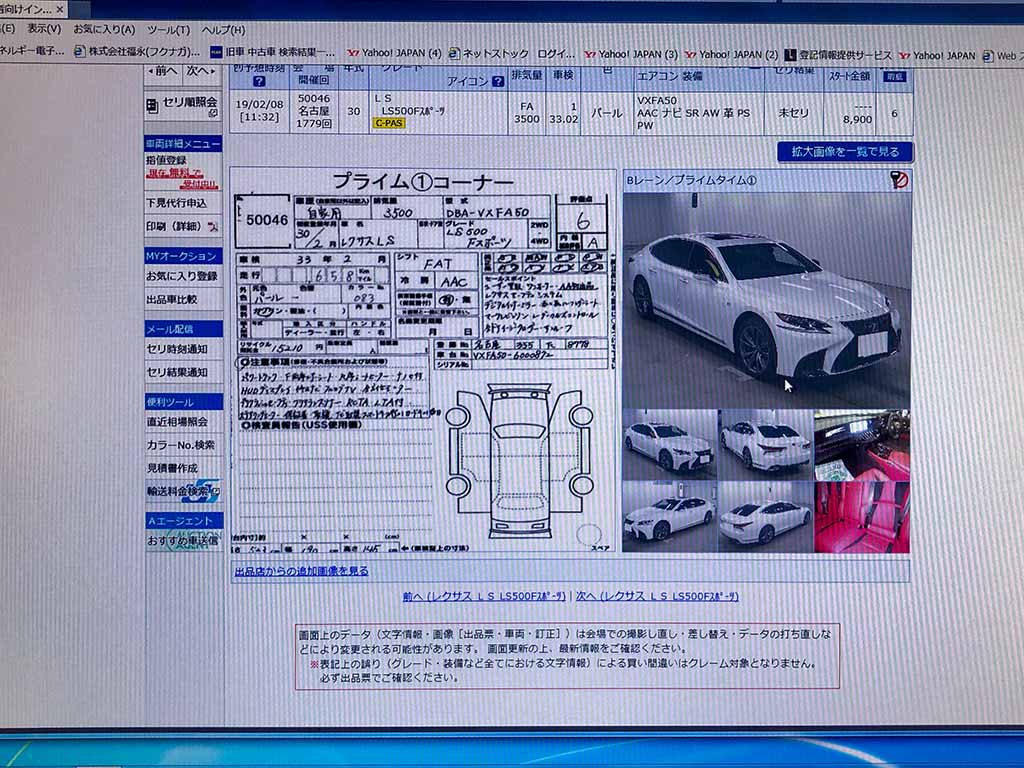Open the 登記情報提供サービス bookmark
This screenshot has height=768, width=1024.
837,55
